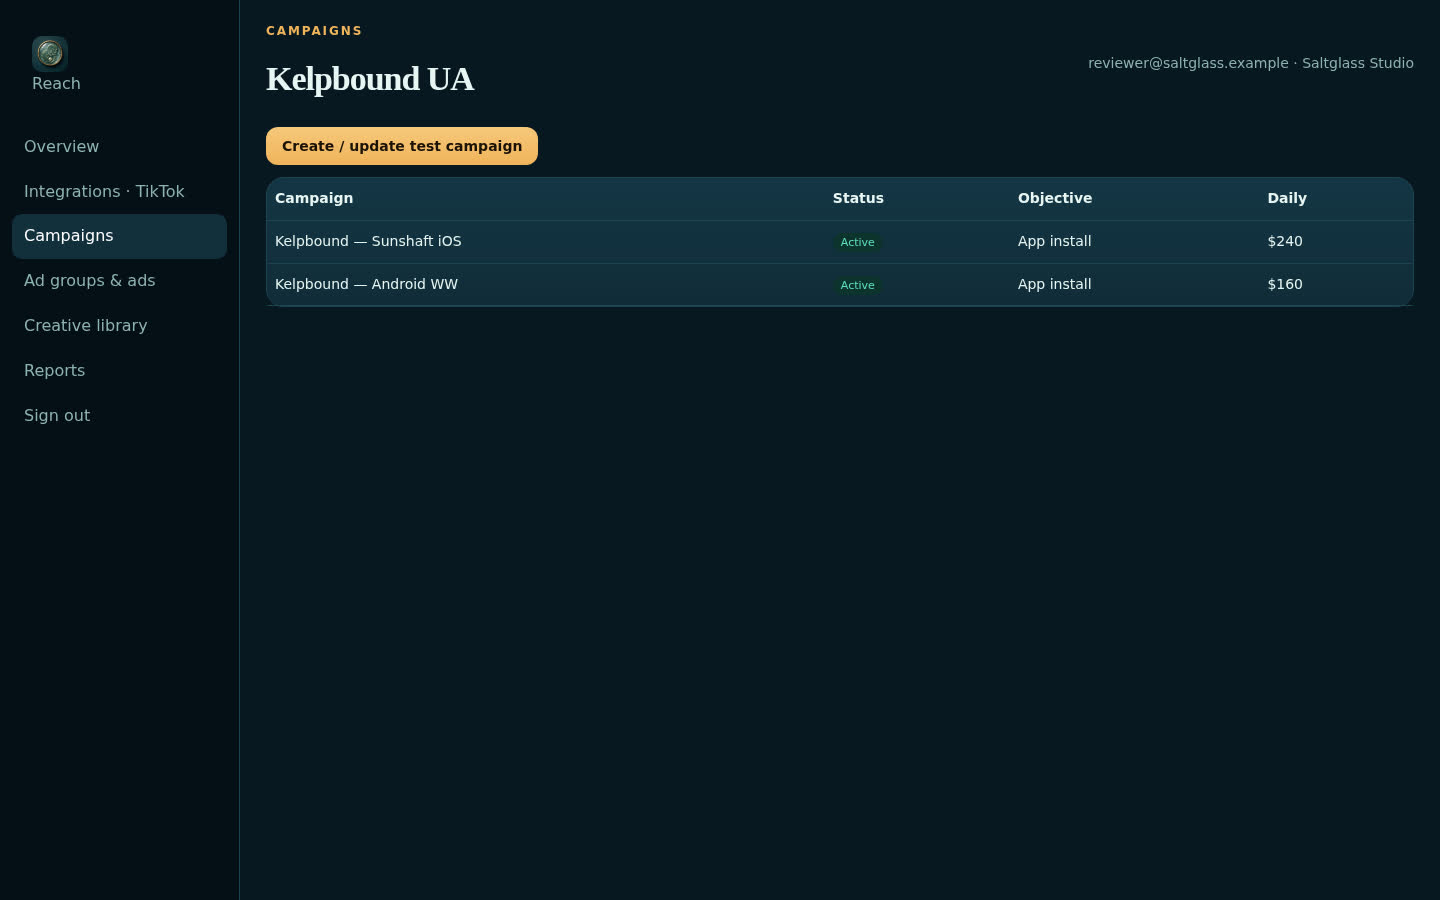Screen dimensions: 1440x900
Task: Click the Campaign column header
Action: pyautogui.click(x=314, y=198)
